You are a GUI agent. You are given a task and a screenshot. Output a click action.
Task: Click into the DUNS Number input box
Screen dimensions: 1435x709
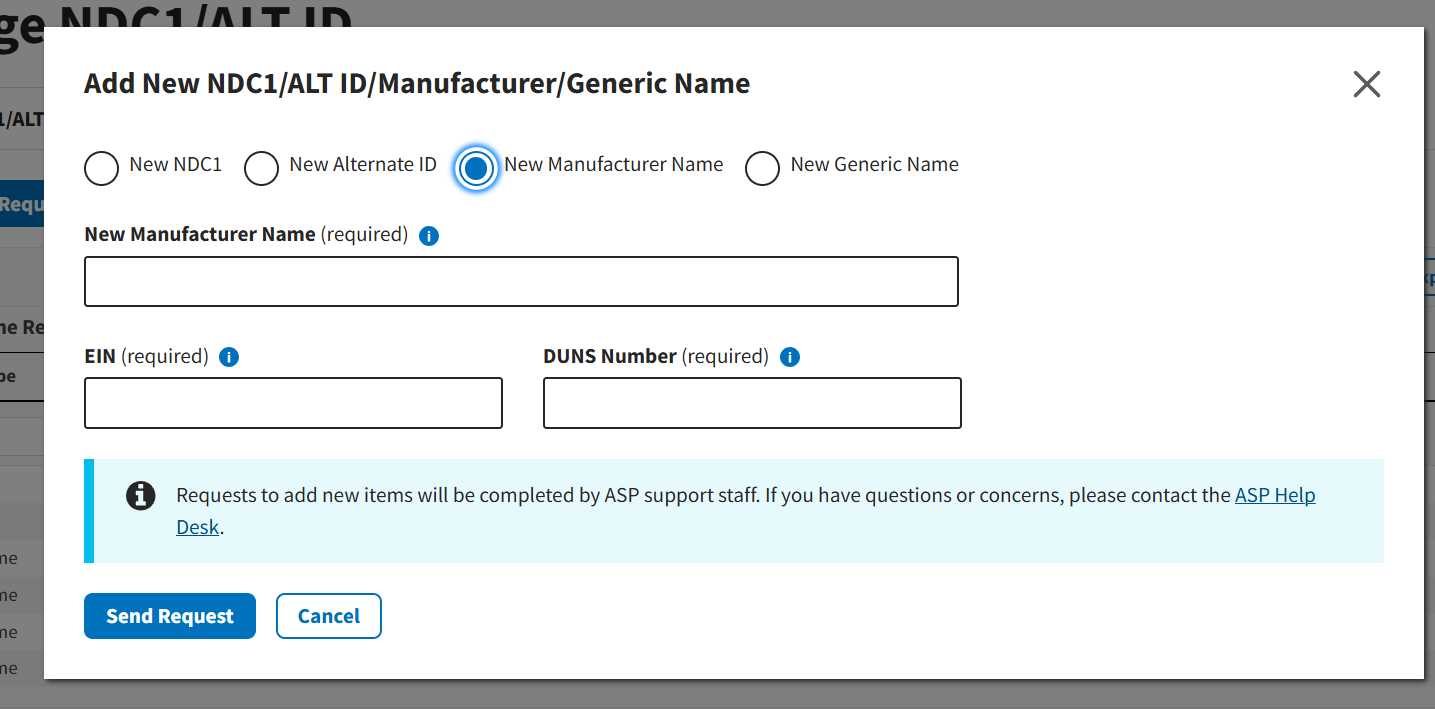coord(752,403)
